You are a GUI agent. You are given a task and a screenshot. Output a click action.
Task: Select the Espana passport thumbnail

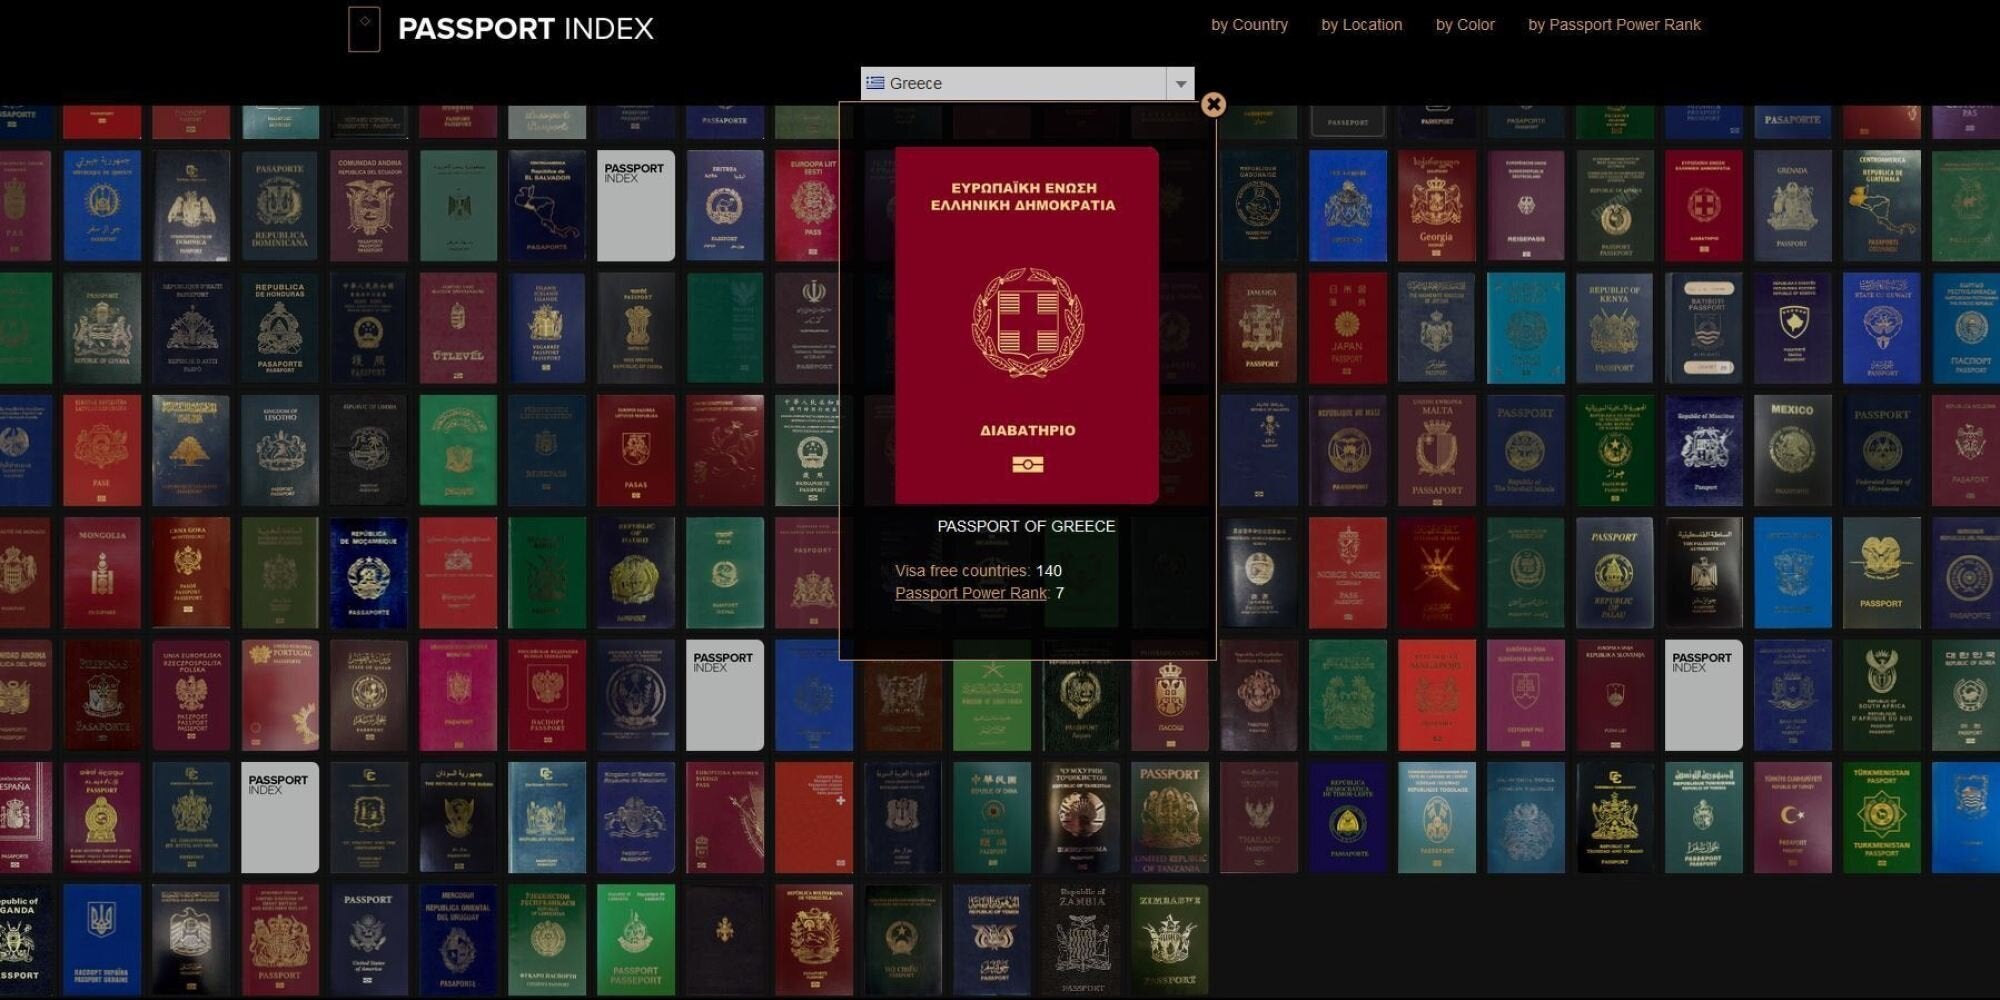click(26, 818)
